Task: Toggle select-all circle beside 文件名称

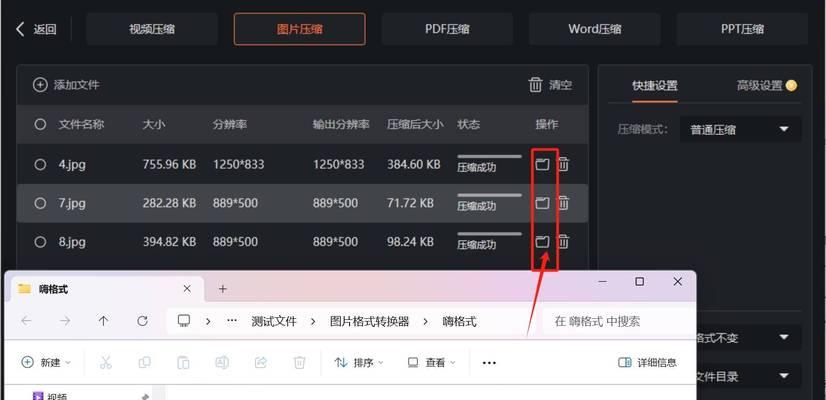Action: [40, 125]
